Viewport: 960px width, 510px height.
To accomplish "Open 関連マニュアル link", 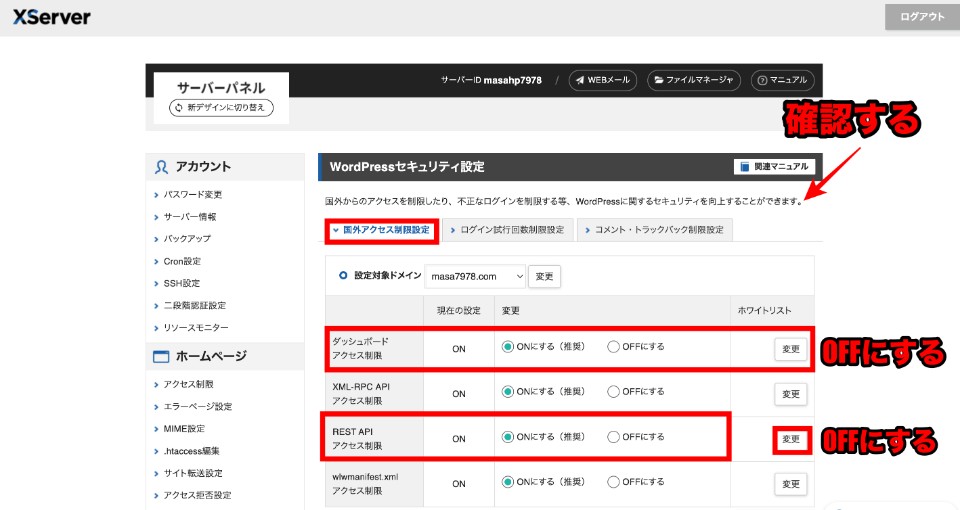I will [x=774, y=167].
